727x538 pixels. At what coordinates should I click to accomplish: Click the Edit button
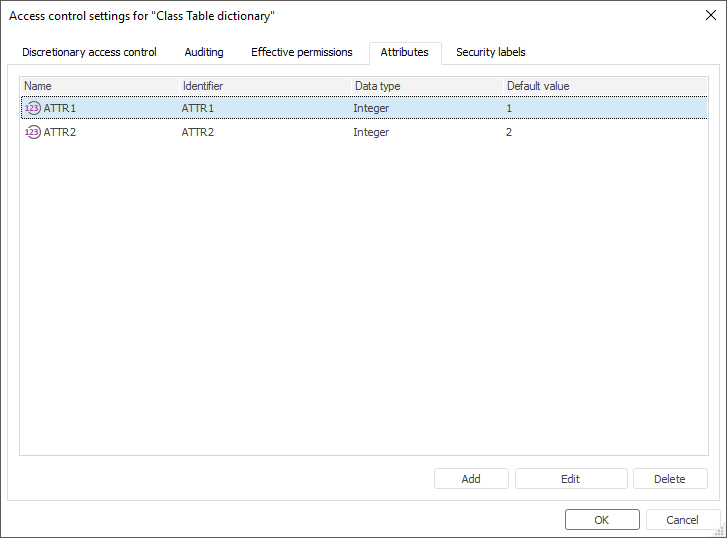[x=570, y=479]
